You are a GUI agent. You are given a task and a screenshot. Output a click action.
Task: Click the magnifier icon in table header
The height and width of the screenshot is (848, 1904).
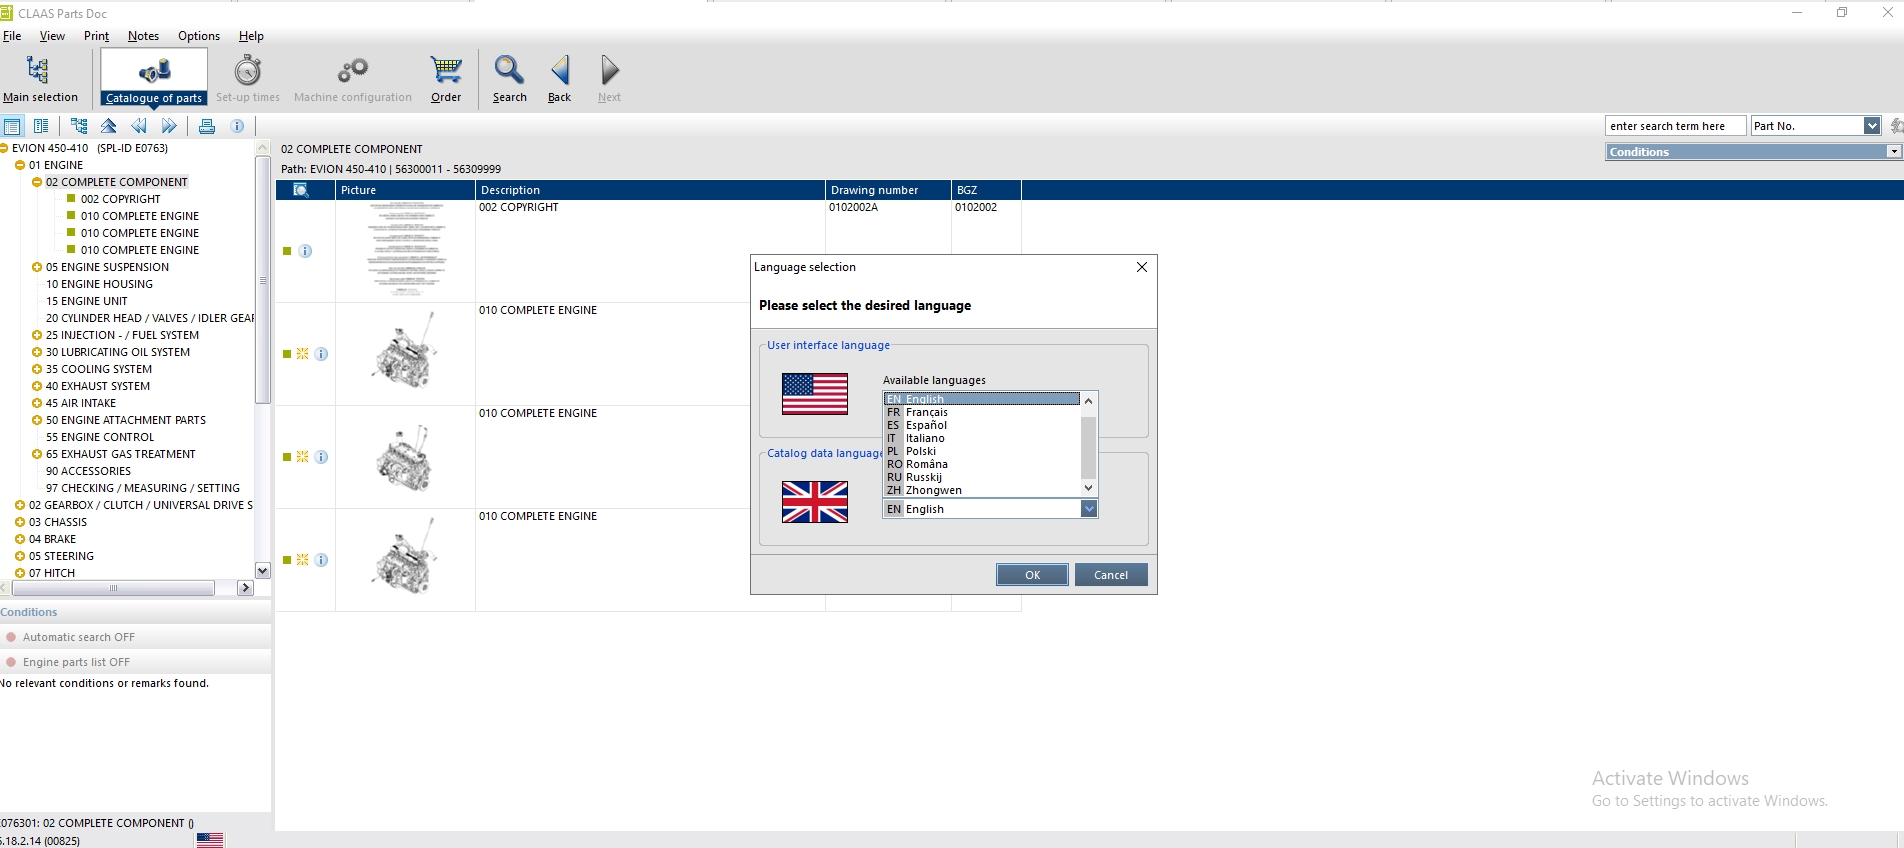[300, 190]
